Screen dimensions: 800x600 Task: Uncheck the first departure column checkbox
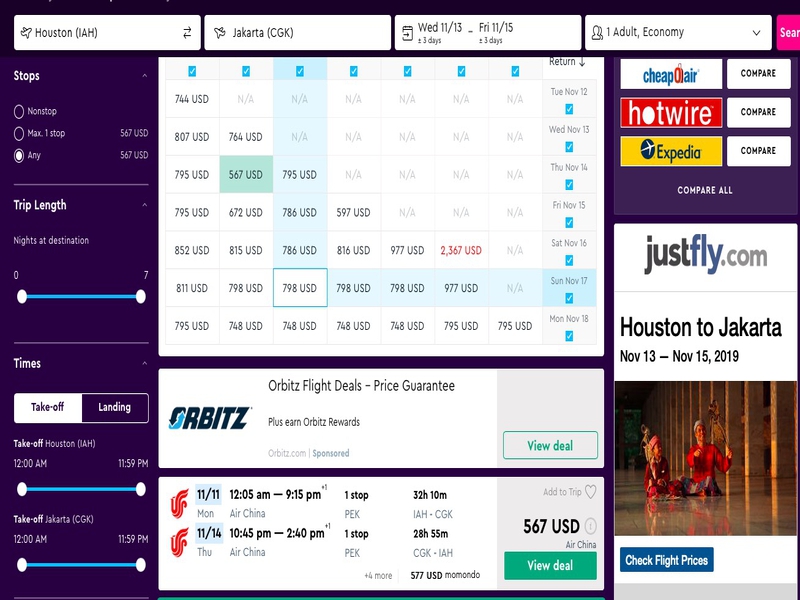tap(192, 71)
